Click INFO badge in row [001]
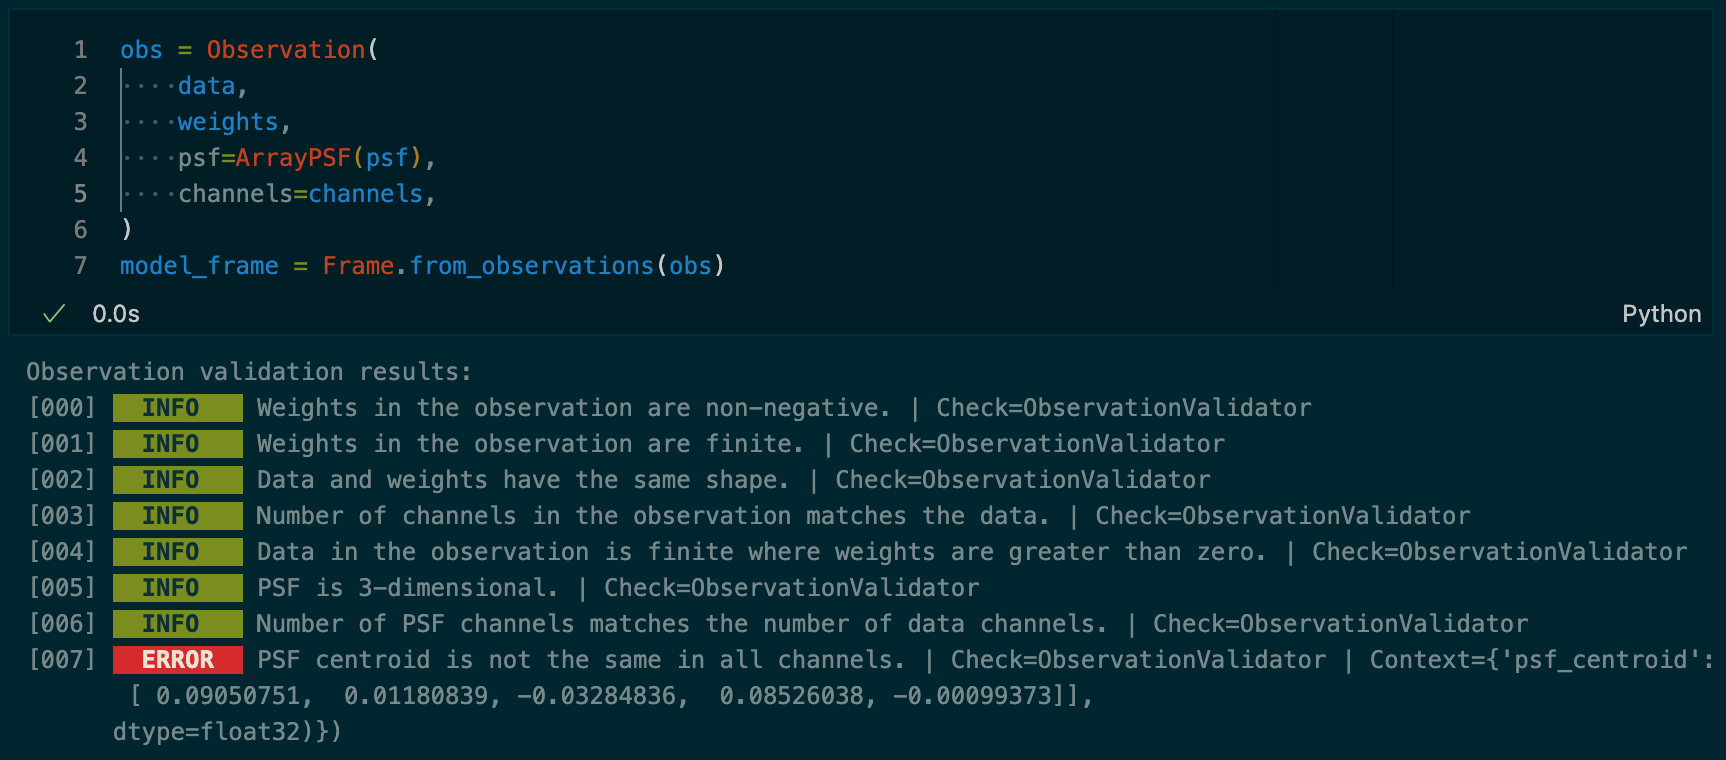1726x760 pixels. click(178, 444)
